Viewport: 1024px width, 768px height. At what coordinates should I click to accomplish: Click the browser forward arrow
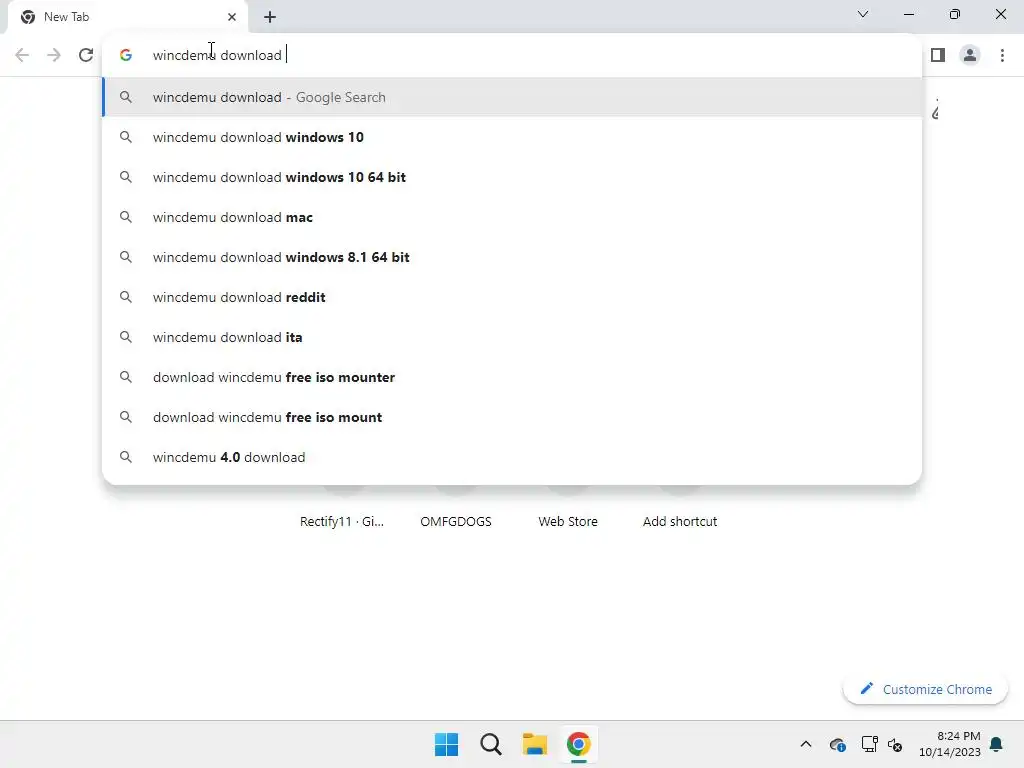coord(54,55)
